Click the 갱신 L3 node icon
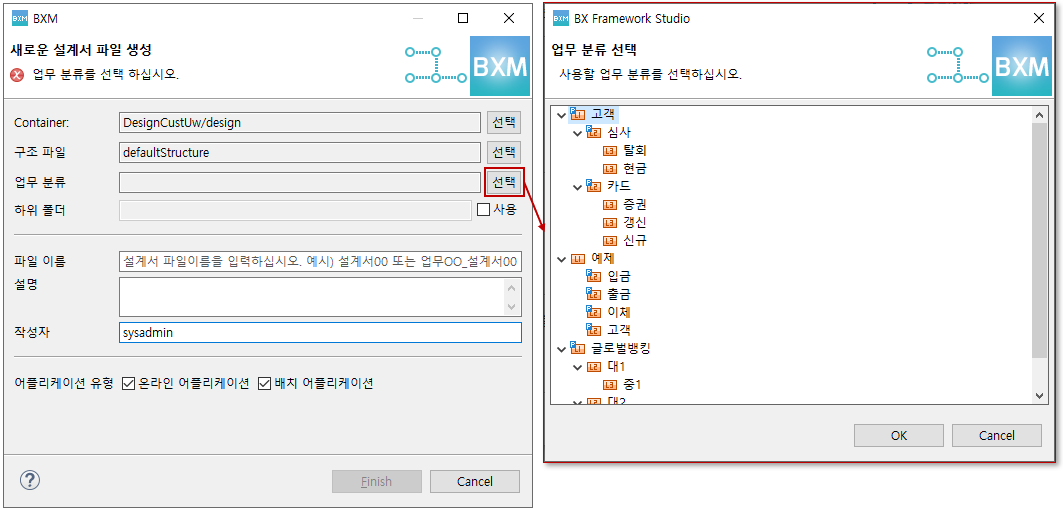The image size is (1063, 511). coord(610,222)
